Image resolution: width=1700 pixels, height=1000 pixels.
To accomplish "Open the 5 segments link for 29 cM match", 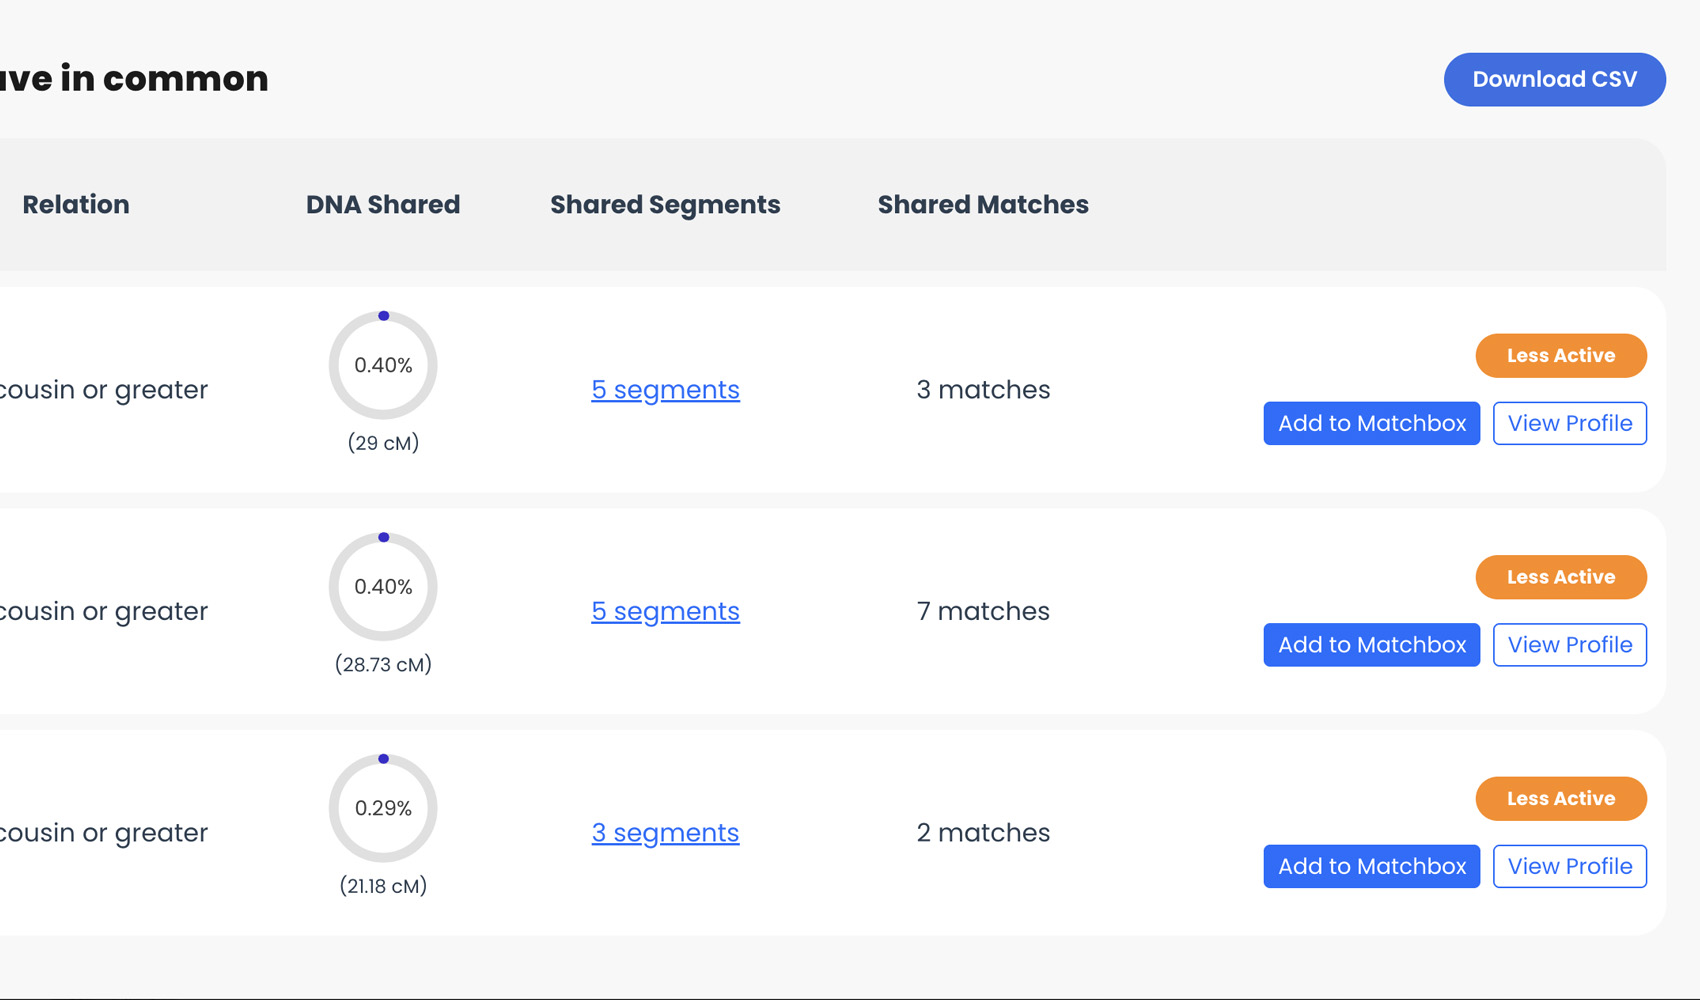I will [665, 389].
